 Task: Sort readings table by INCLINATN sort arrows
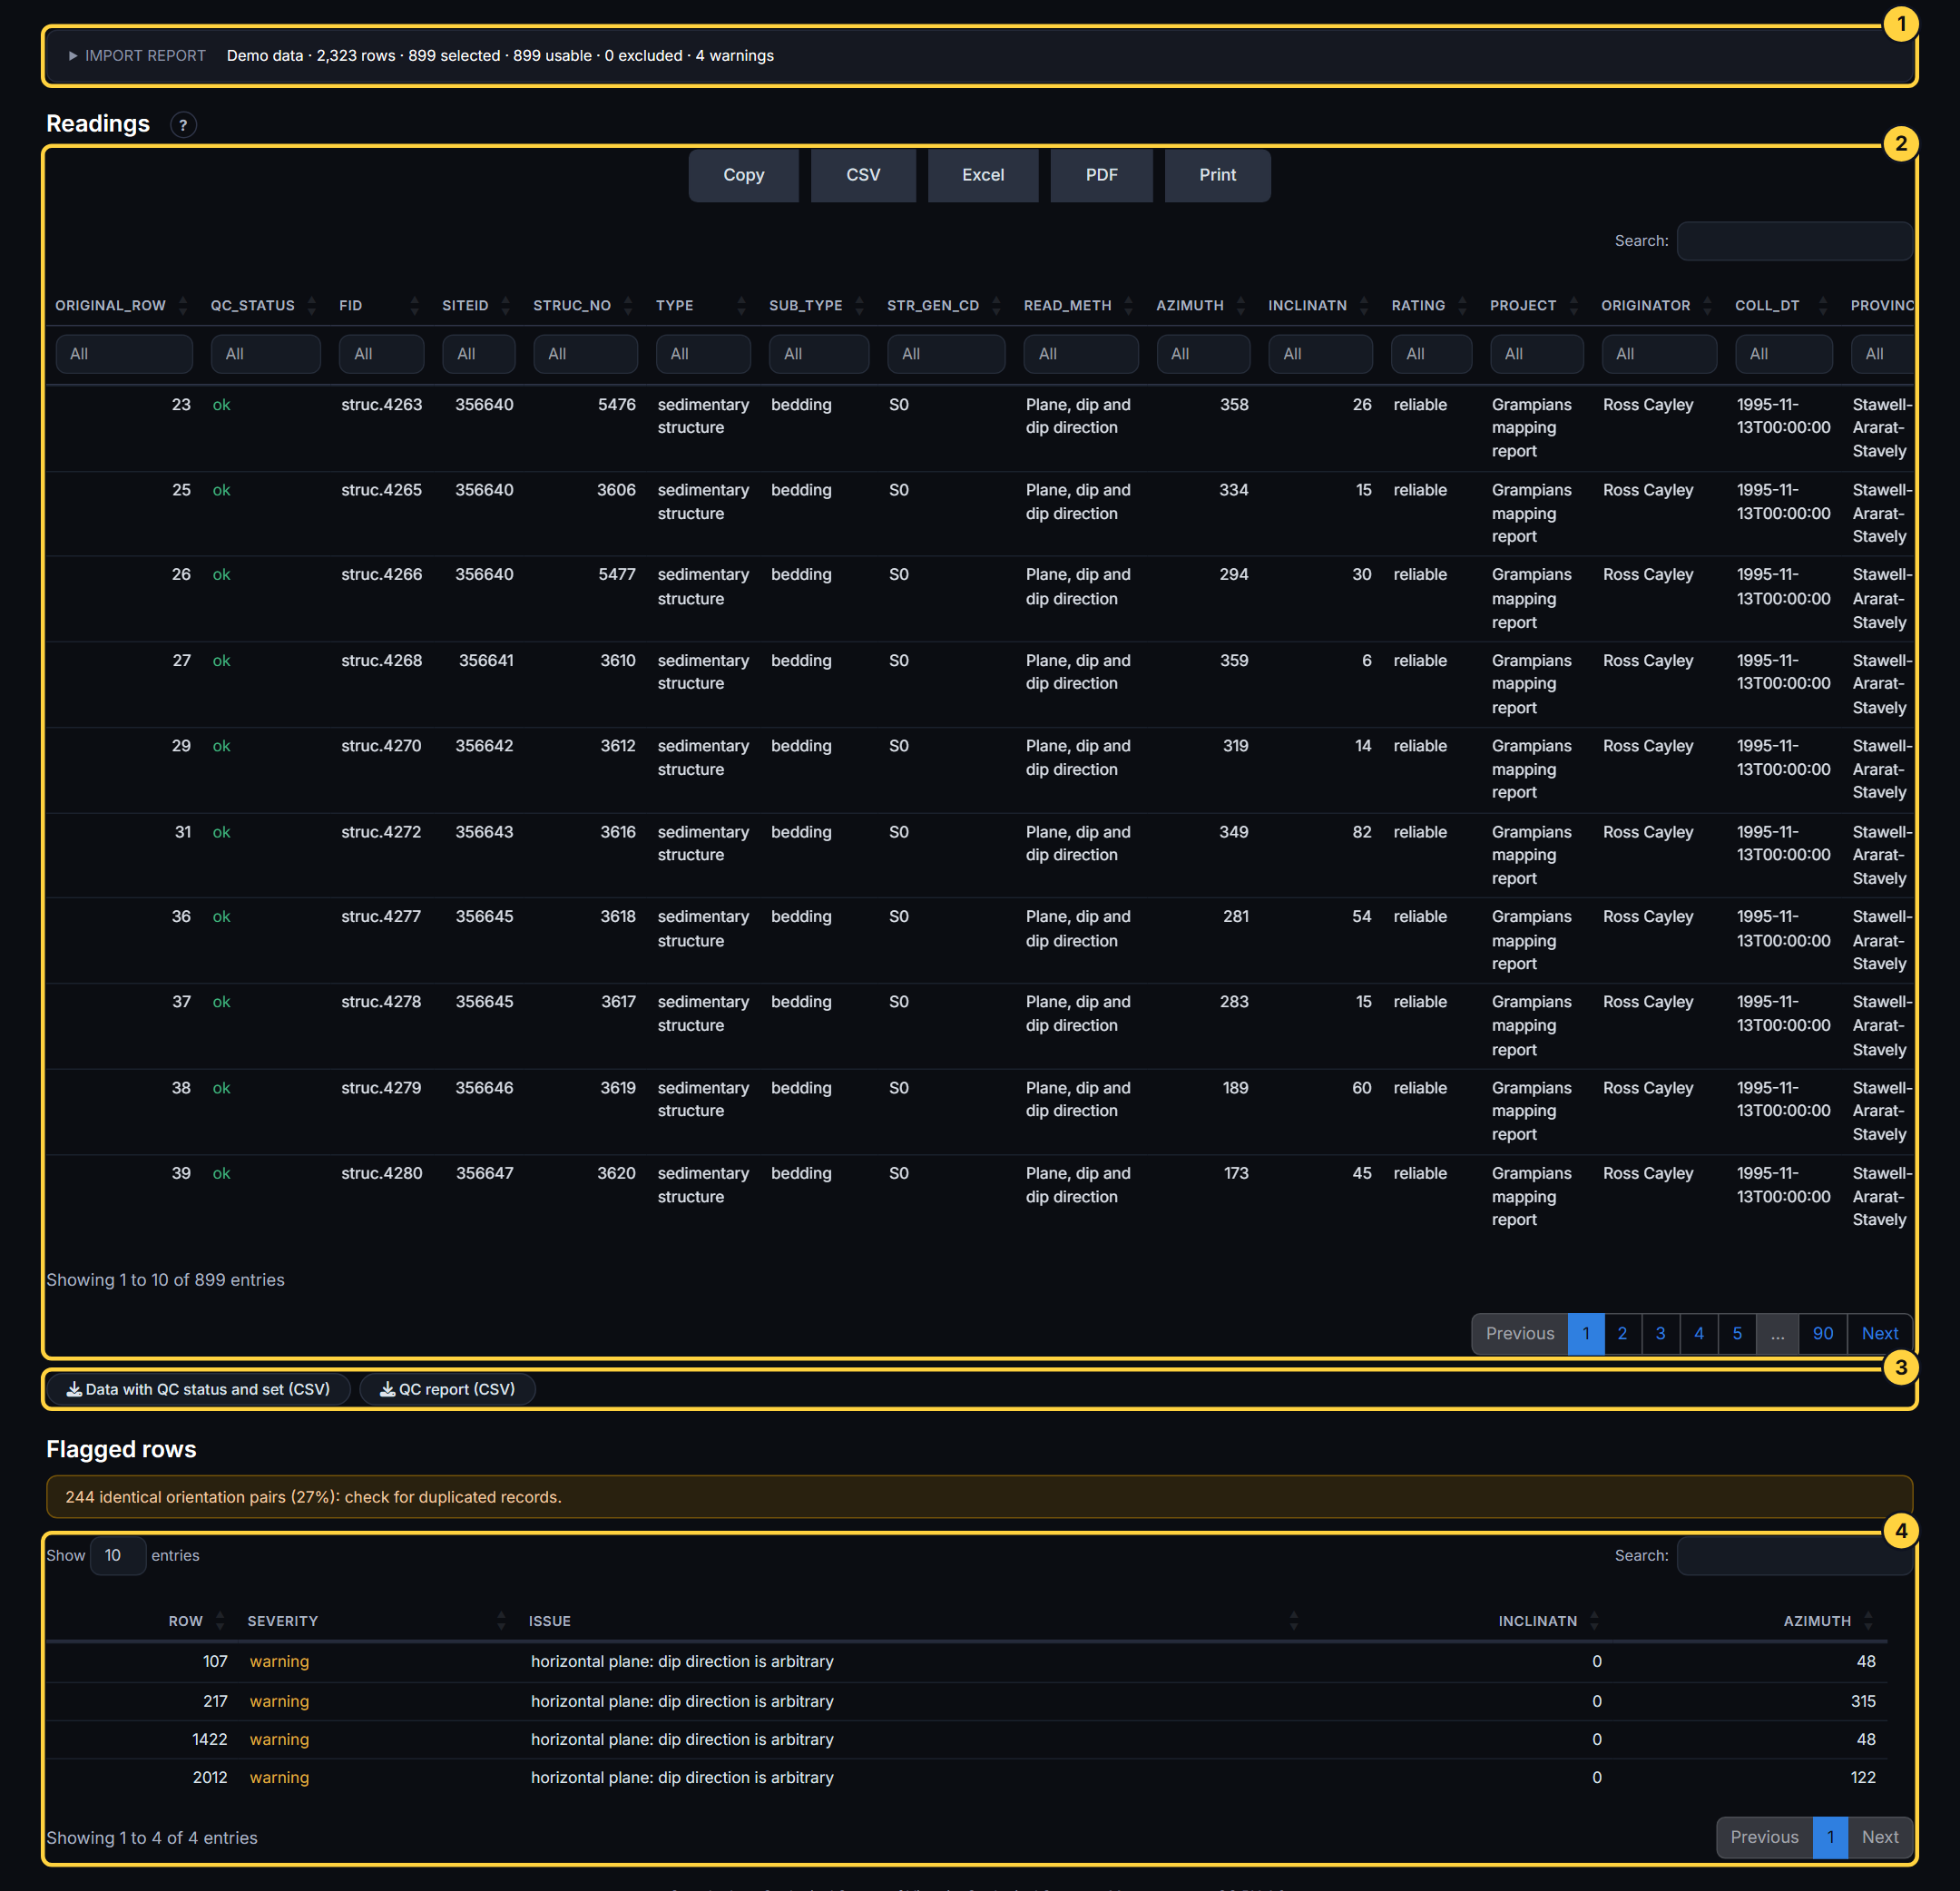(x=1364, y=306)
